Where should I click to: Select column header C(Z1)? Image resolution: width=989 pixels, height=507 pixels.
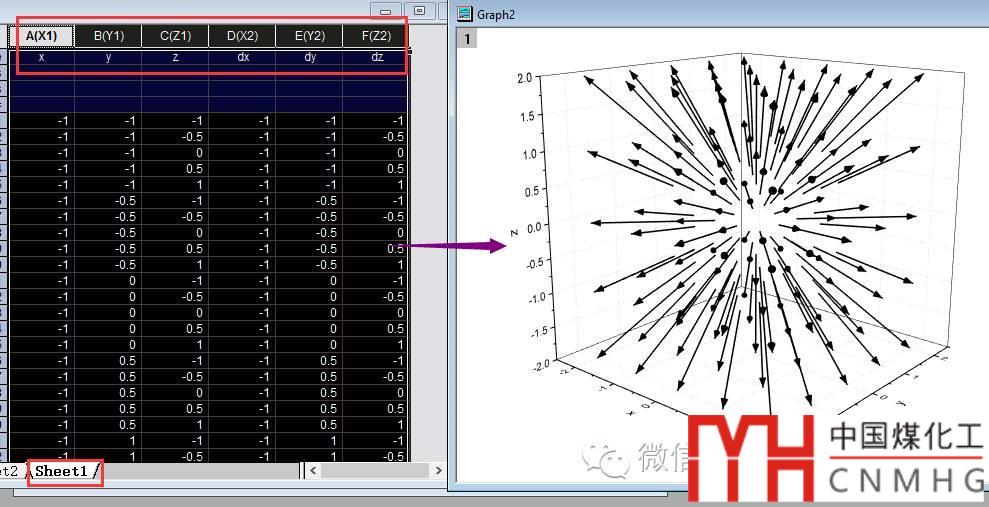[175, 36]
